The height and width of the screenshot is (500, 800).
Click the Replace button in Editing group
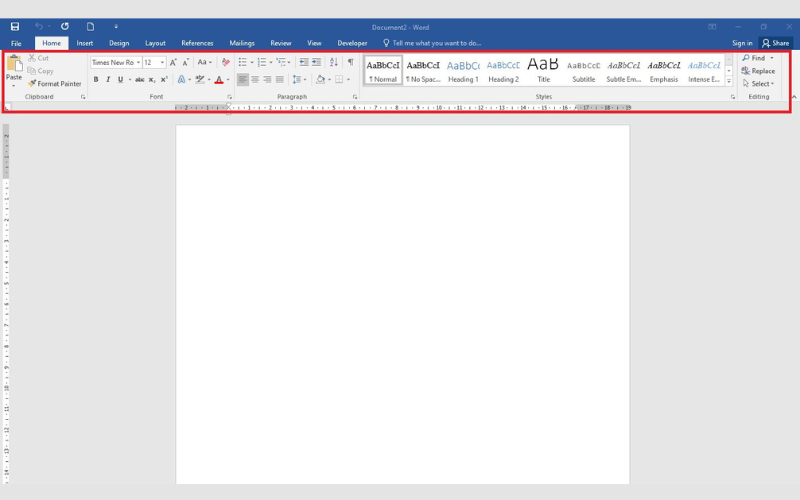click(x=758, y=71)
